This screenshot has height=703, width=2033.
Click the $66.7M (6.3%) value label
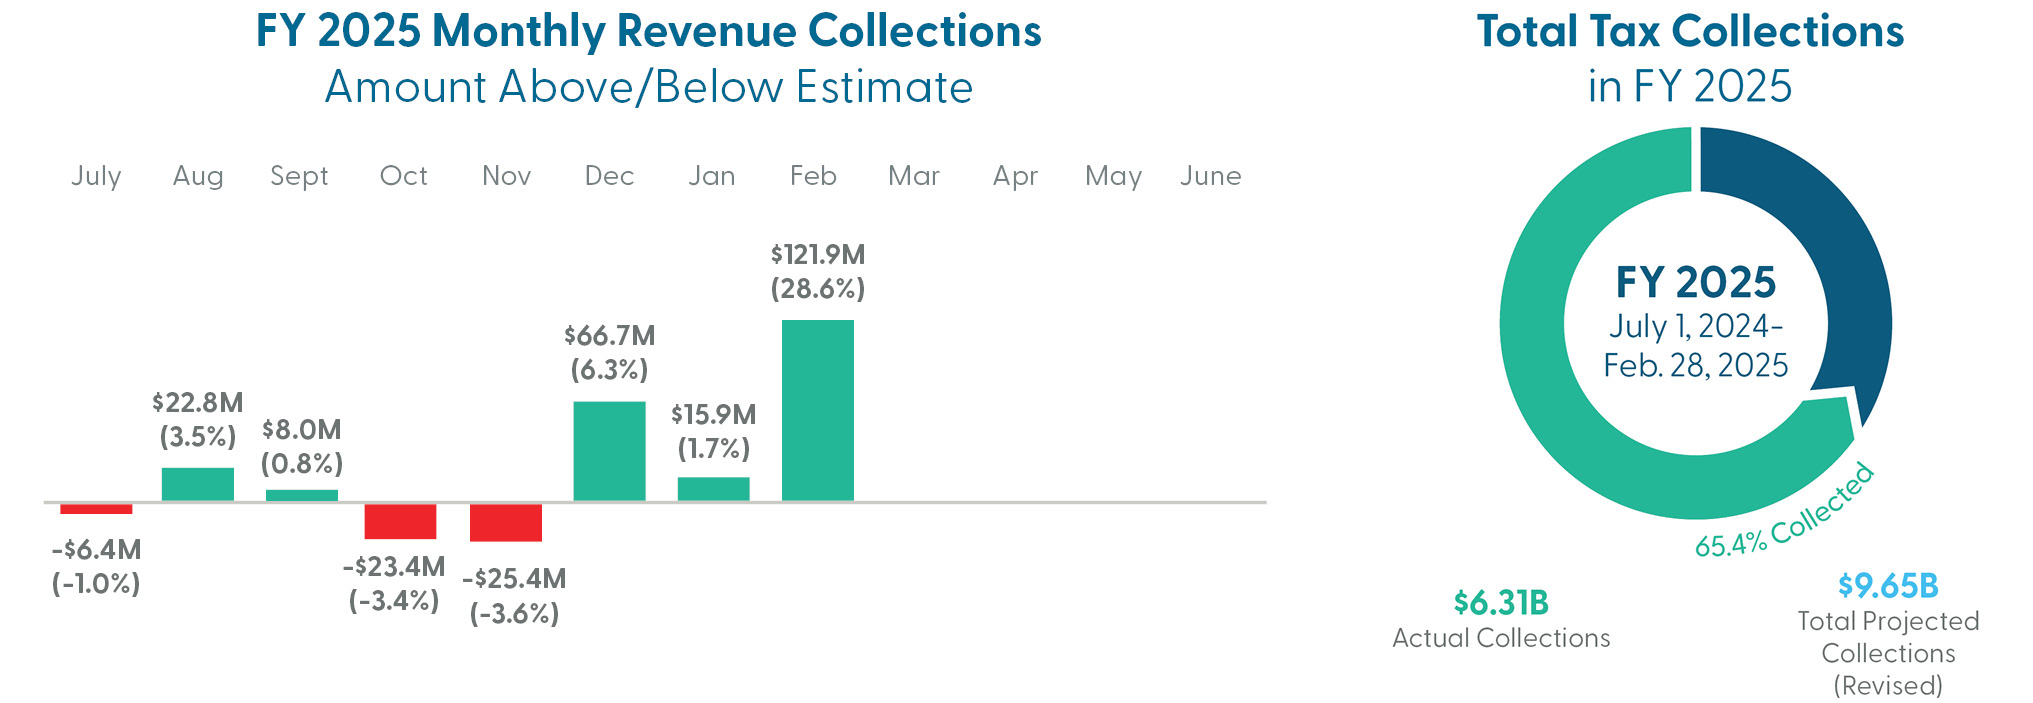(x=609, y=353)
